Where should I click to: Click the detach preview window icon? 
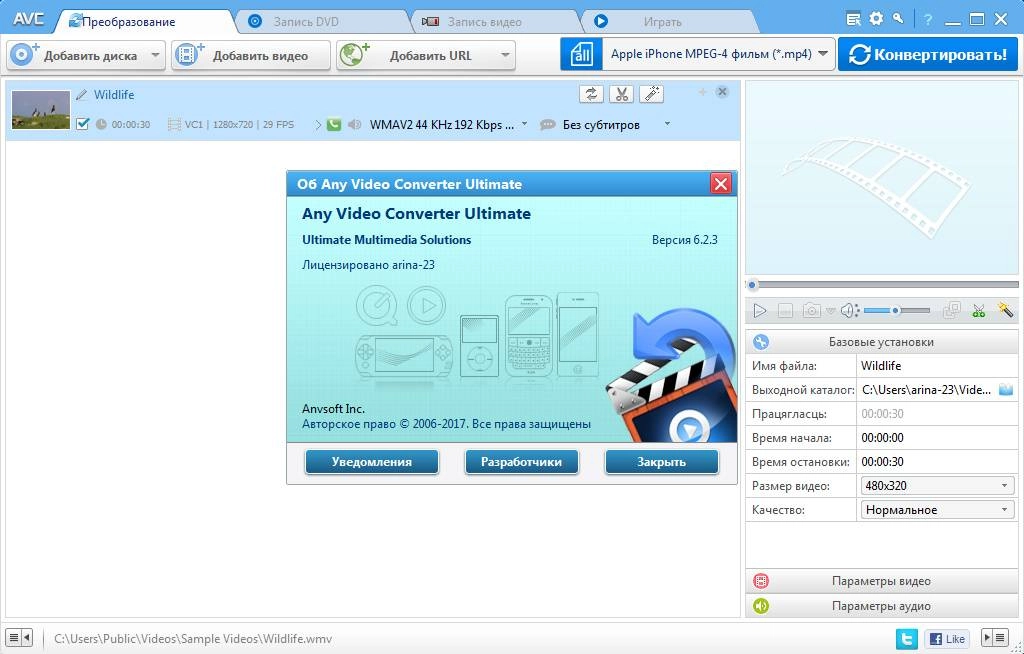pyautogui.click(x=952, y=310)
